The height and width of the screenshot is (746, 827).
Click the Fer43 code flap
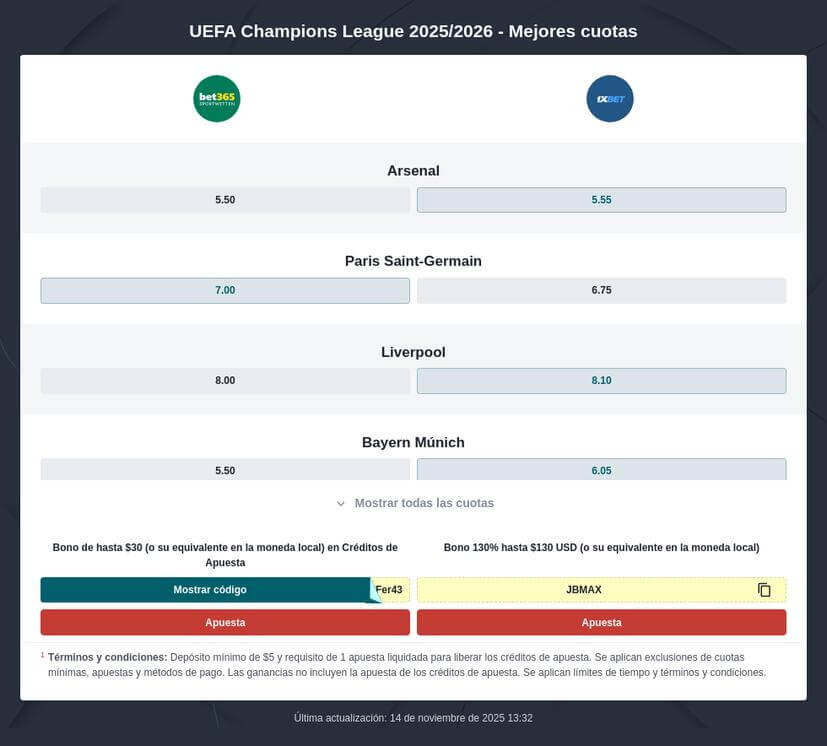387,589
